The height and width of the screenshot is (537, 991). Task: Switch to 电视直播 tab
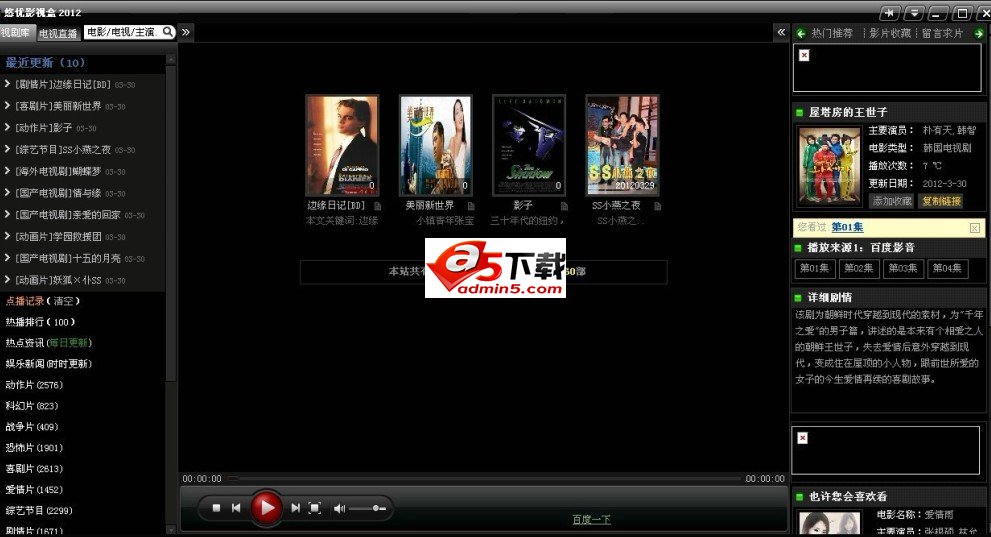click(x=58, y=33)
